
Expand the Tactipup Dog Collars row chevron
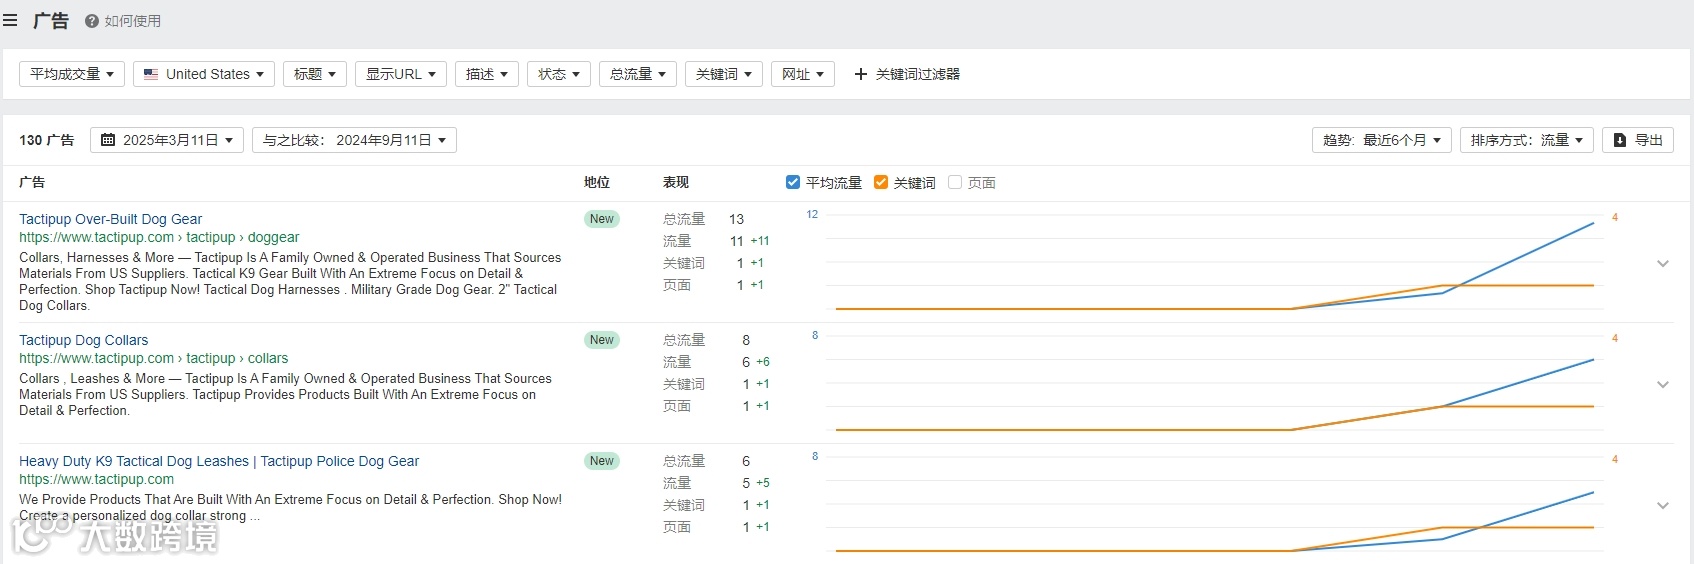1663,385
